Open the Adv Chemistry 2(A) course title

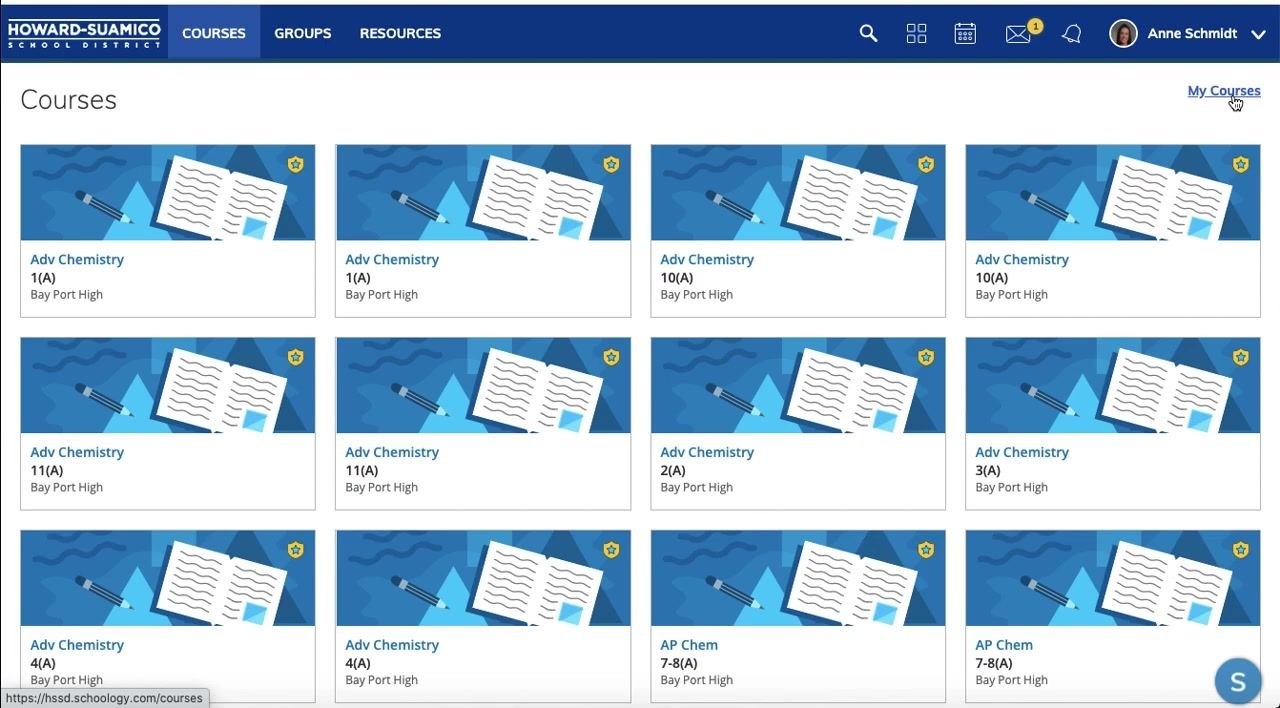tap(707, 452)
